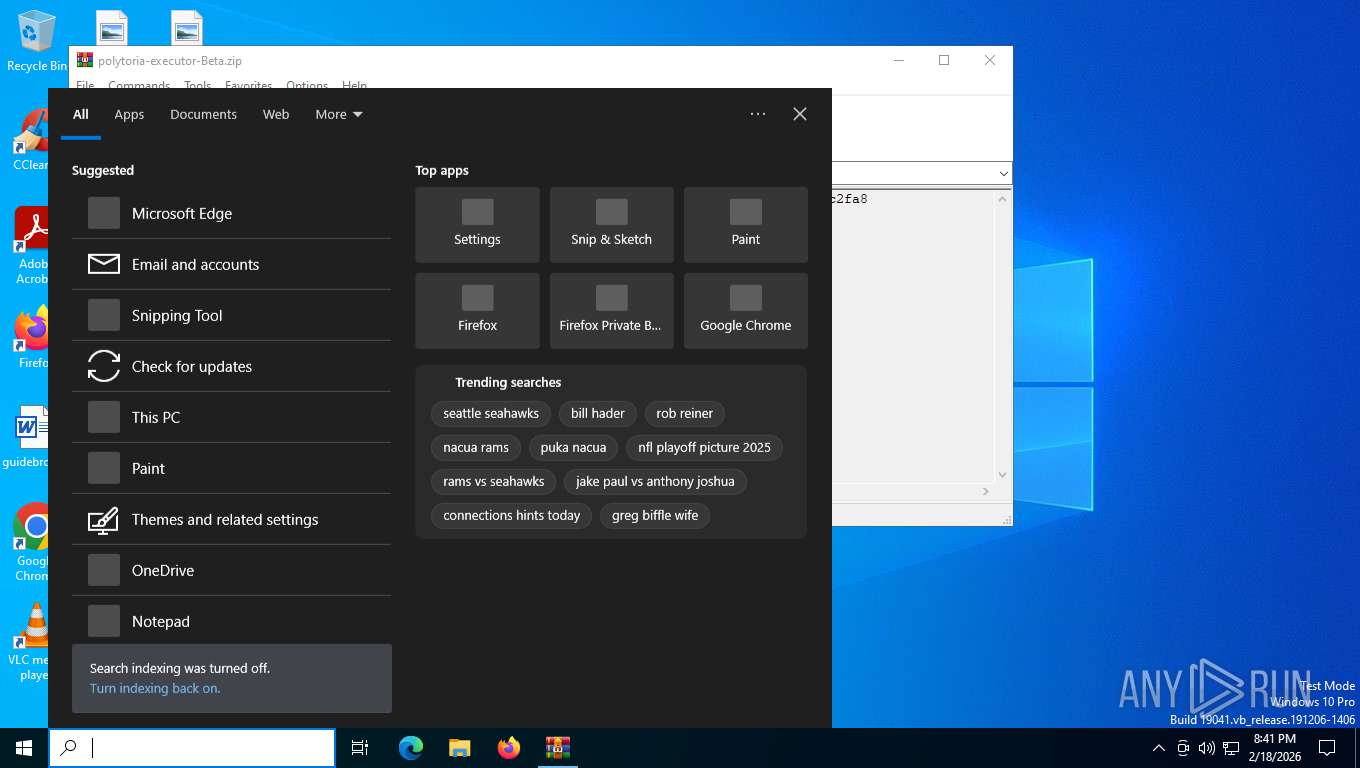The width and height of the screenshot is (1360, 768).
Task: Open This PC from Suggested list
Action: (x=231, y=417)
